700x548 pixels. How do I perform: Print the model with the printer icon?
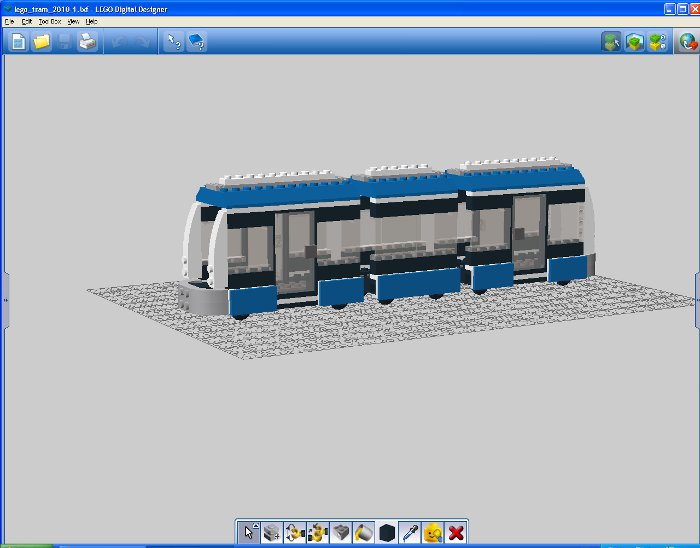pos(88,42)
